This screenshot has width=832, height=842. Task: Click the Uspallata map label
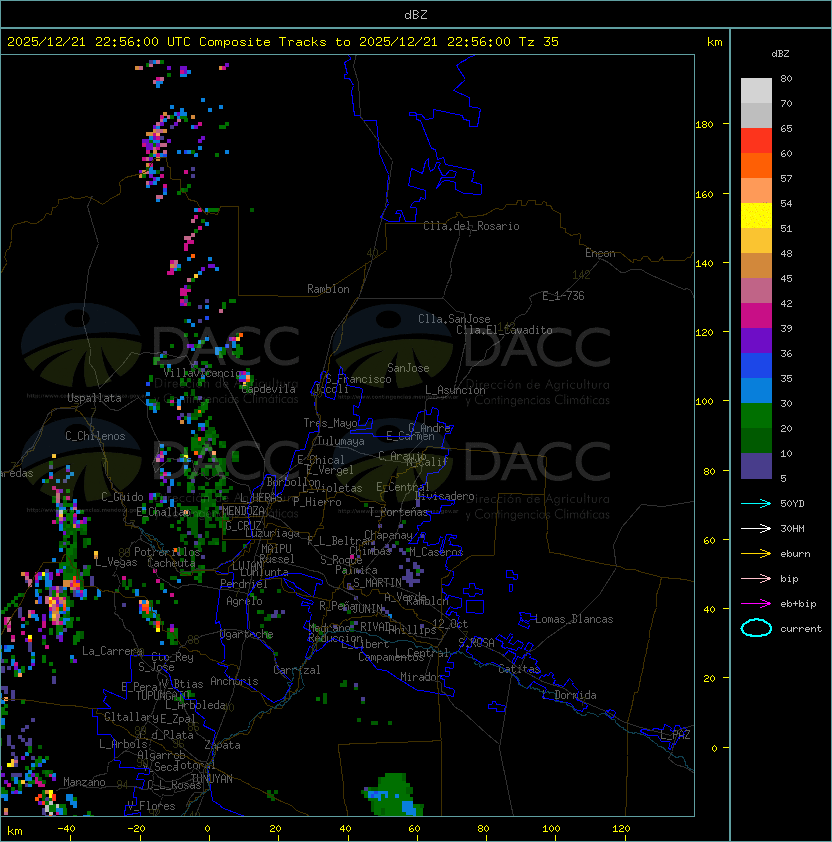(94, 398)
